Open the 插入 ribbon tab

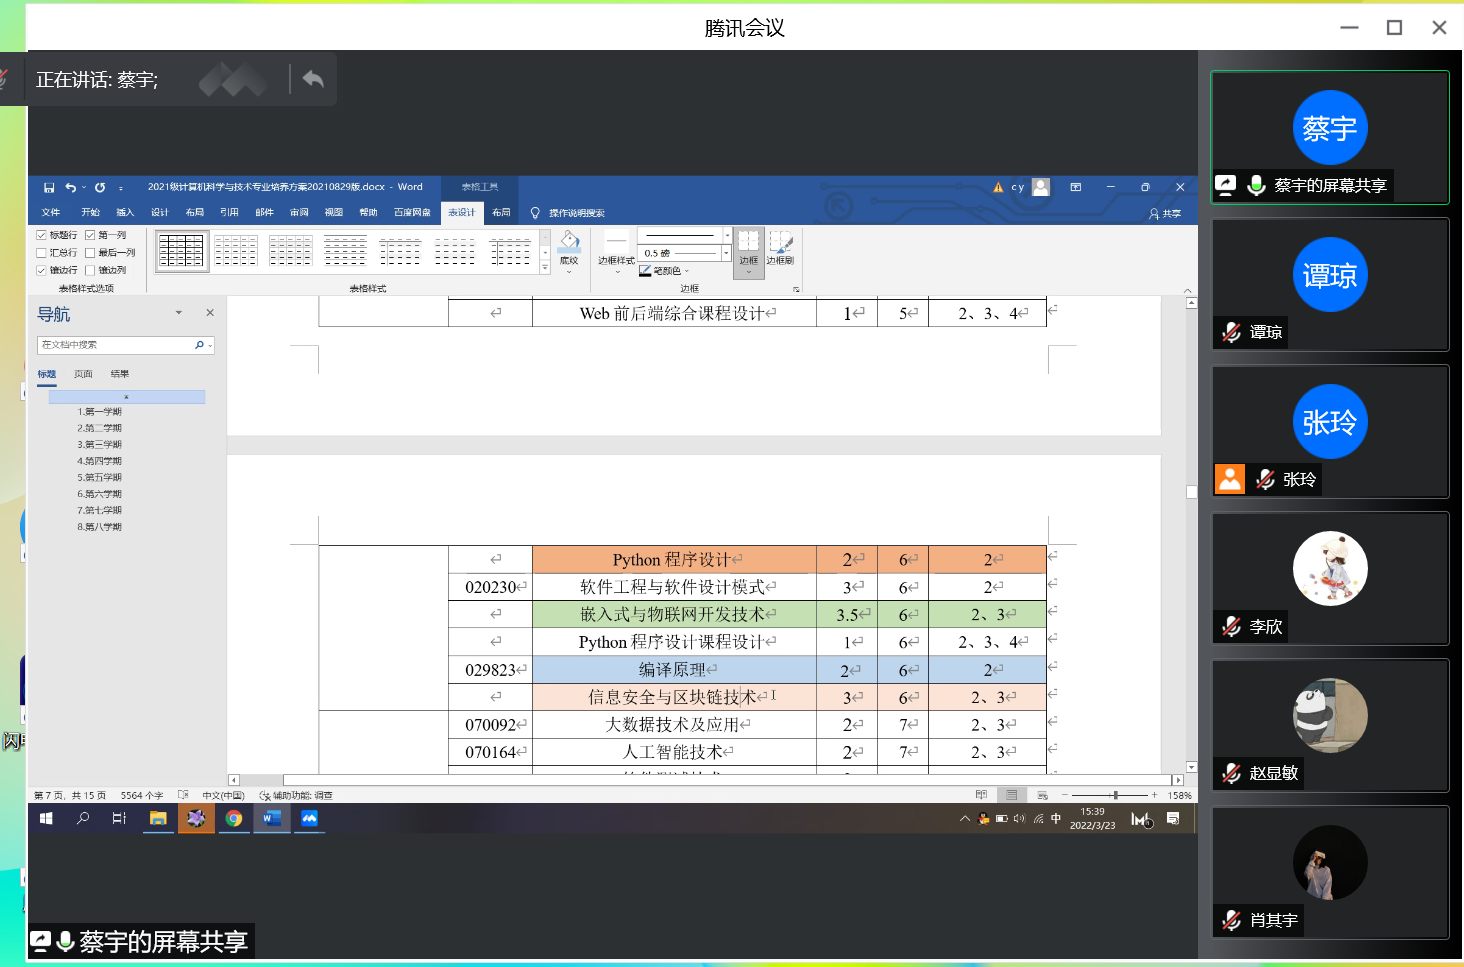125,213
